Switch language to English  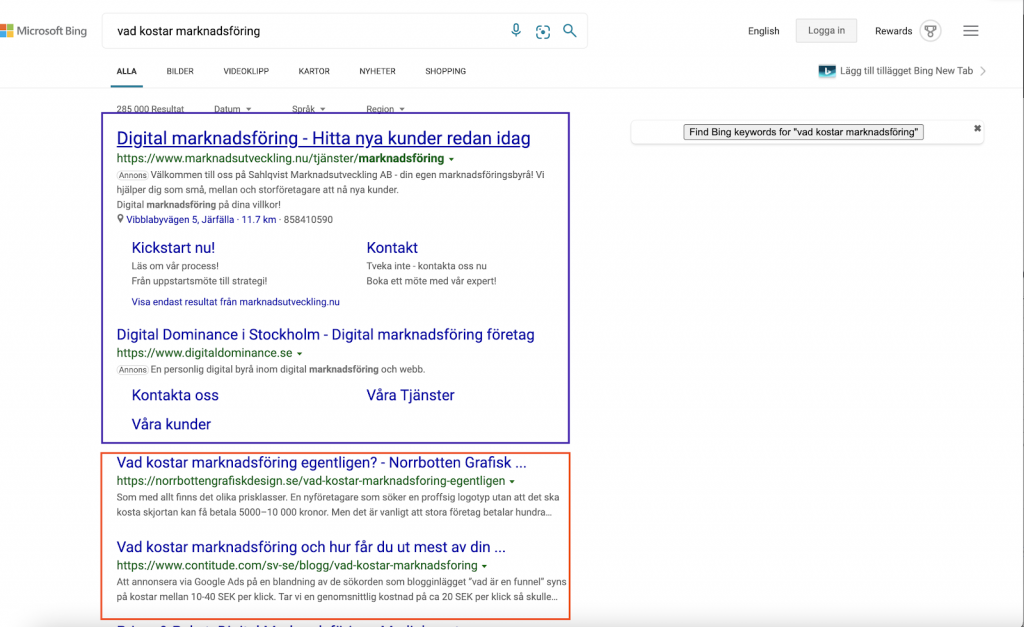(x=763, y=31)
